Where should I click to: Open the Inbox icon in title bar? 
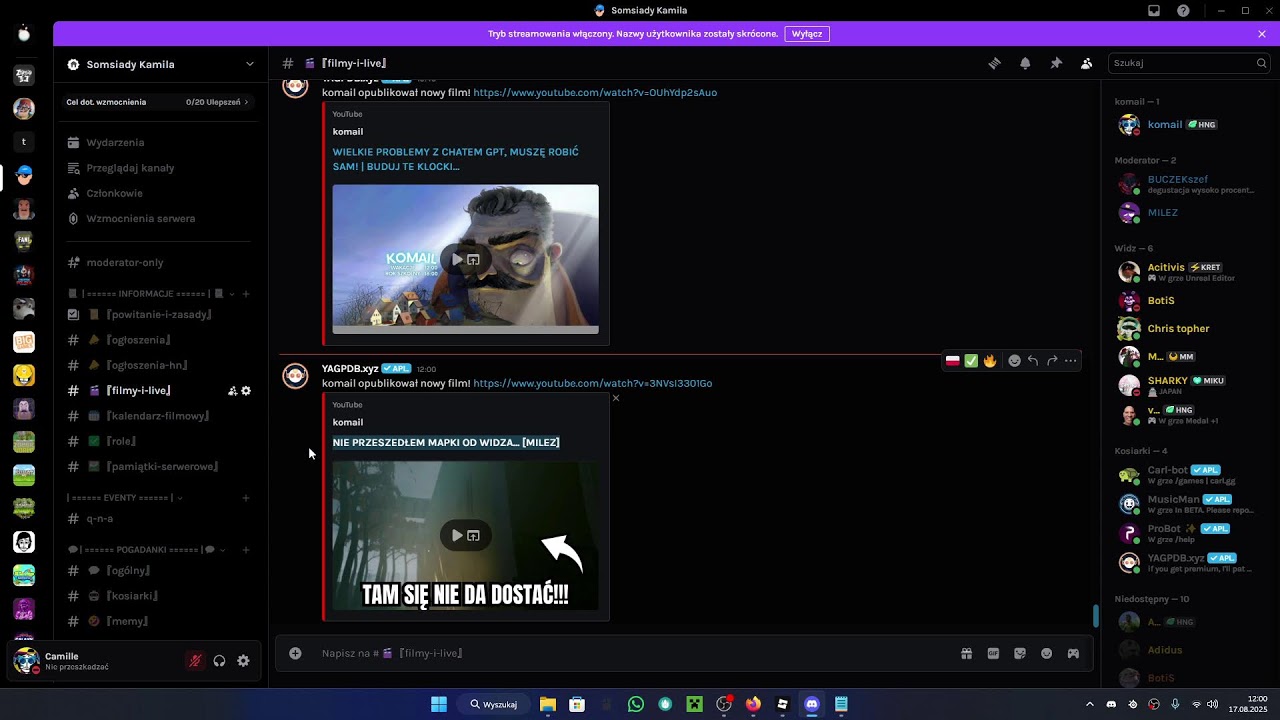[1154, 11]
